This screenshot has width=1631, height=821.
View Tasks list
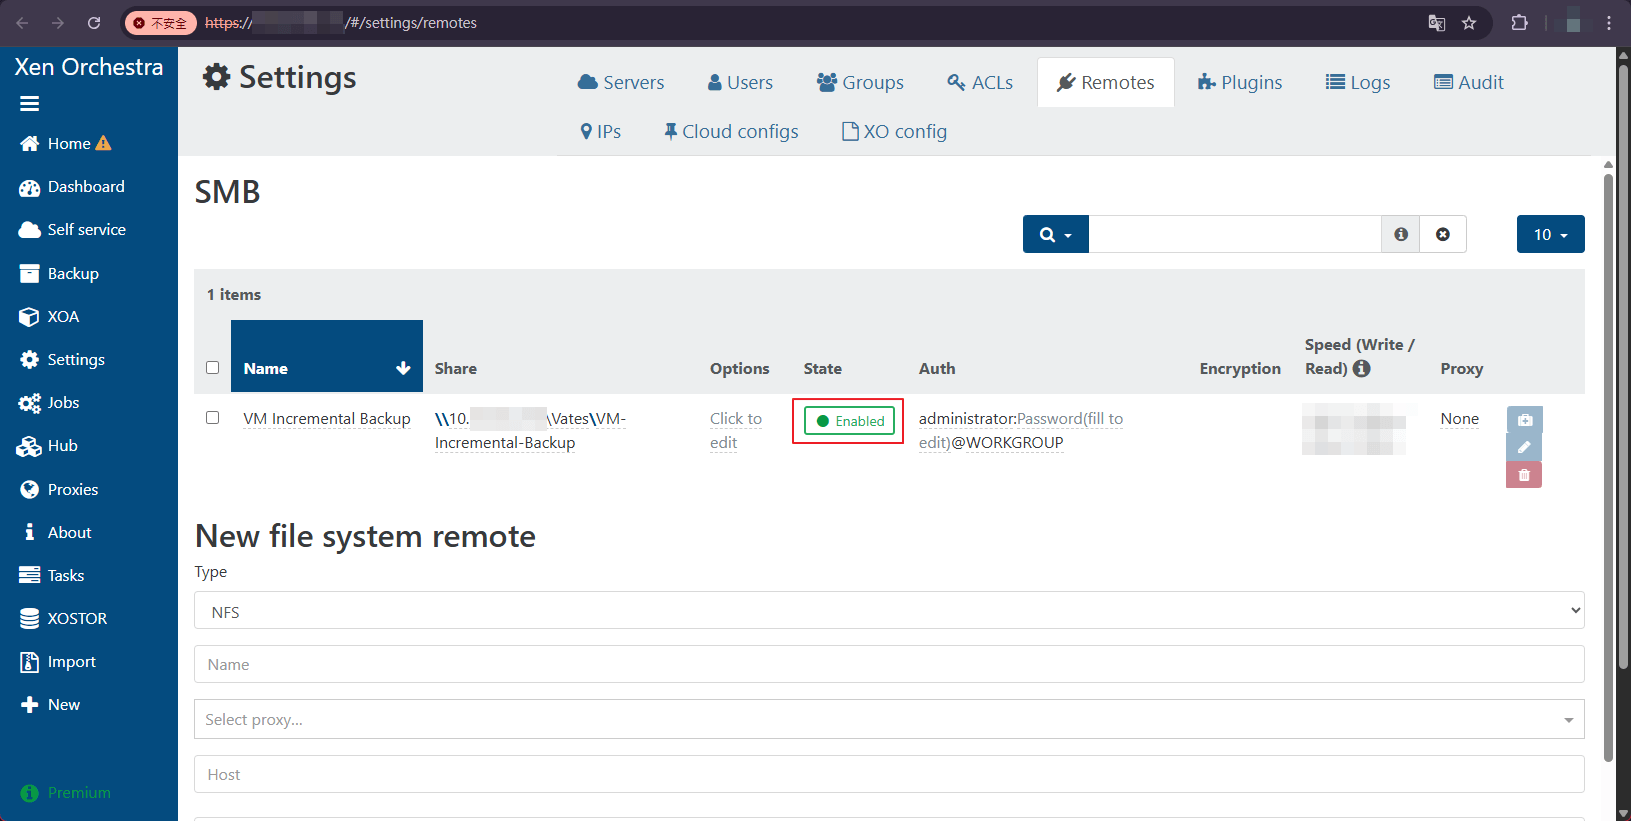click(x=52, y=576)
